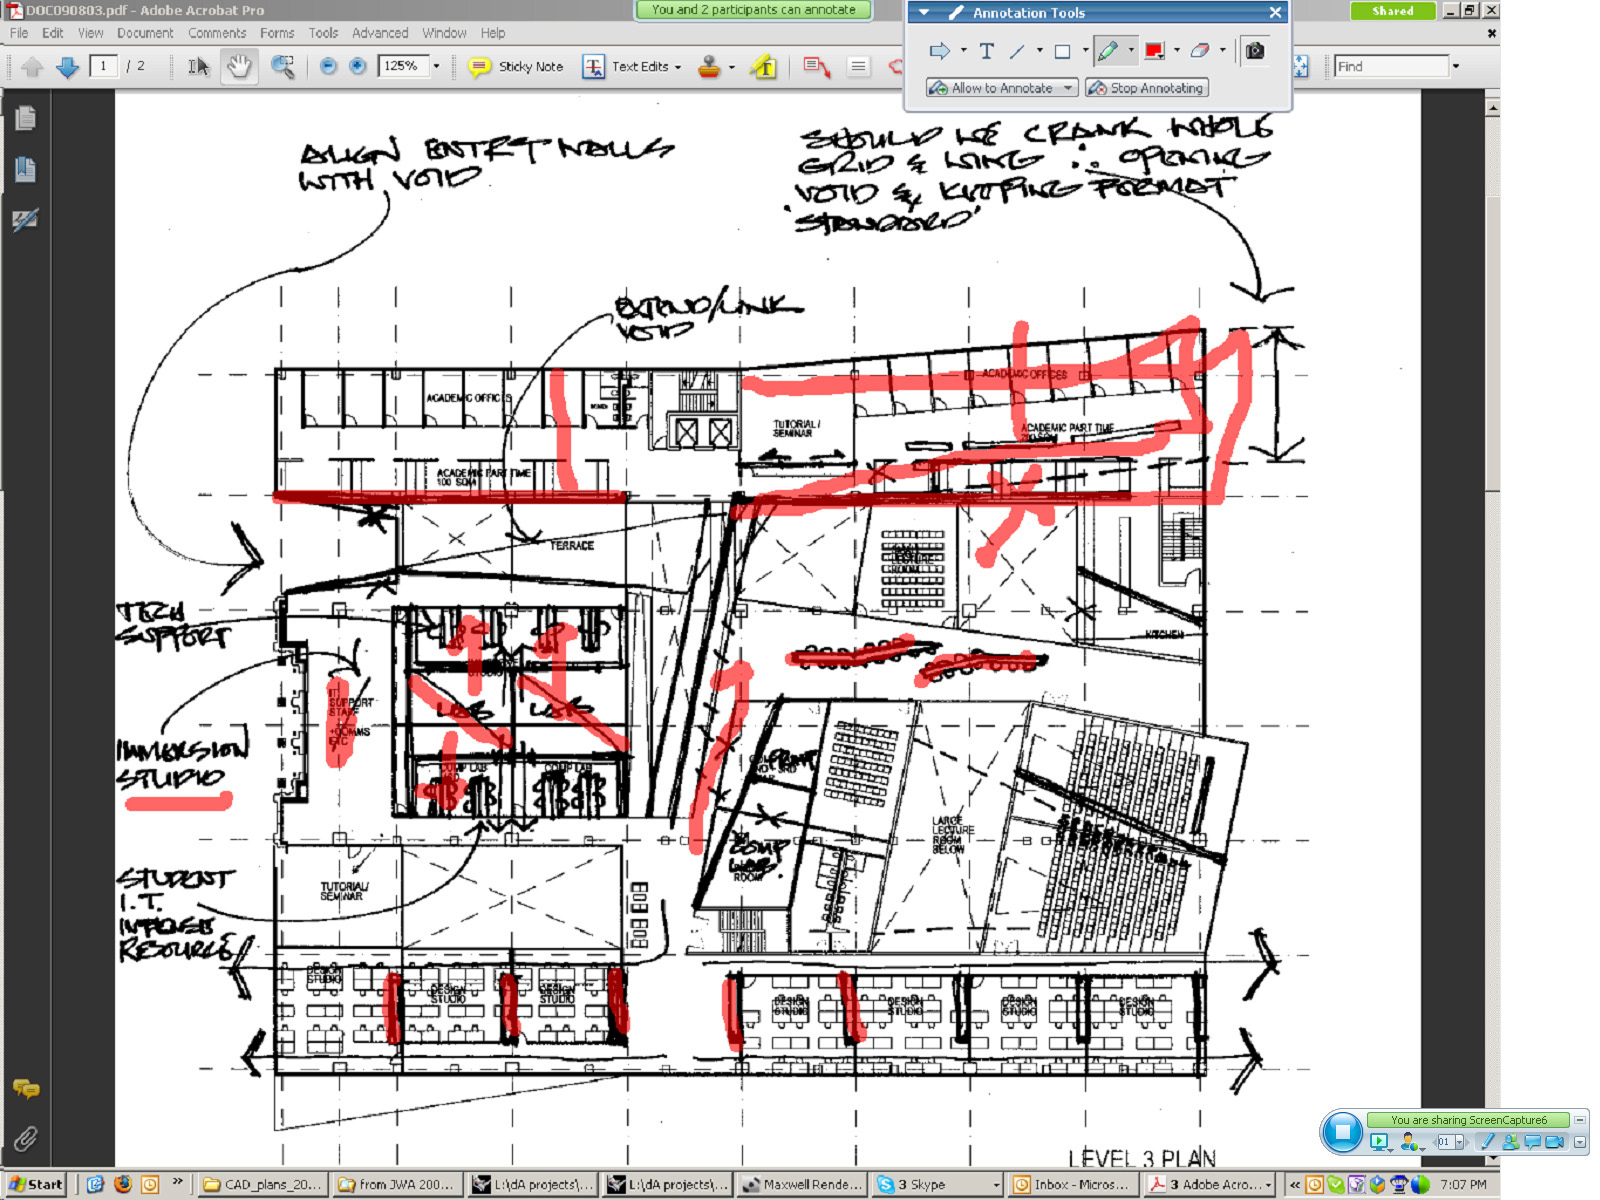This screenshot has width=1600, height=1200.
Task: Select the Marquee Zoom tool
Action: [x=283, y=67]
